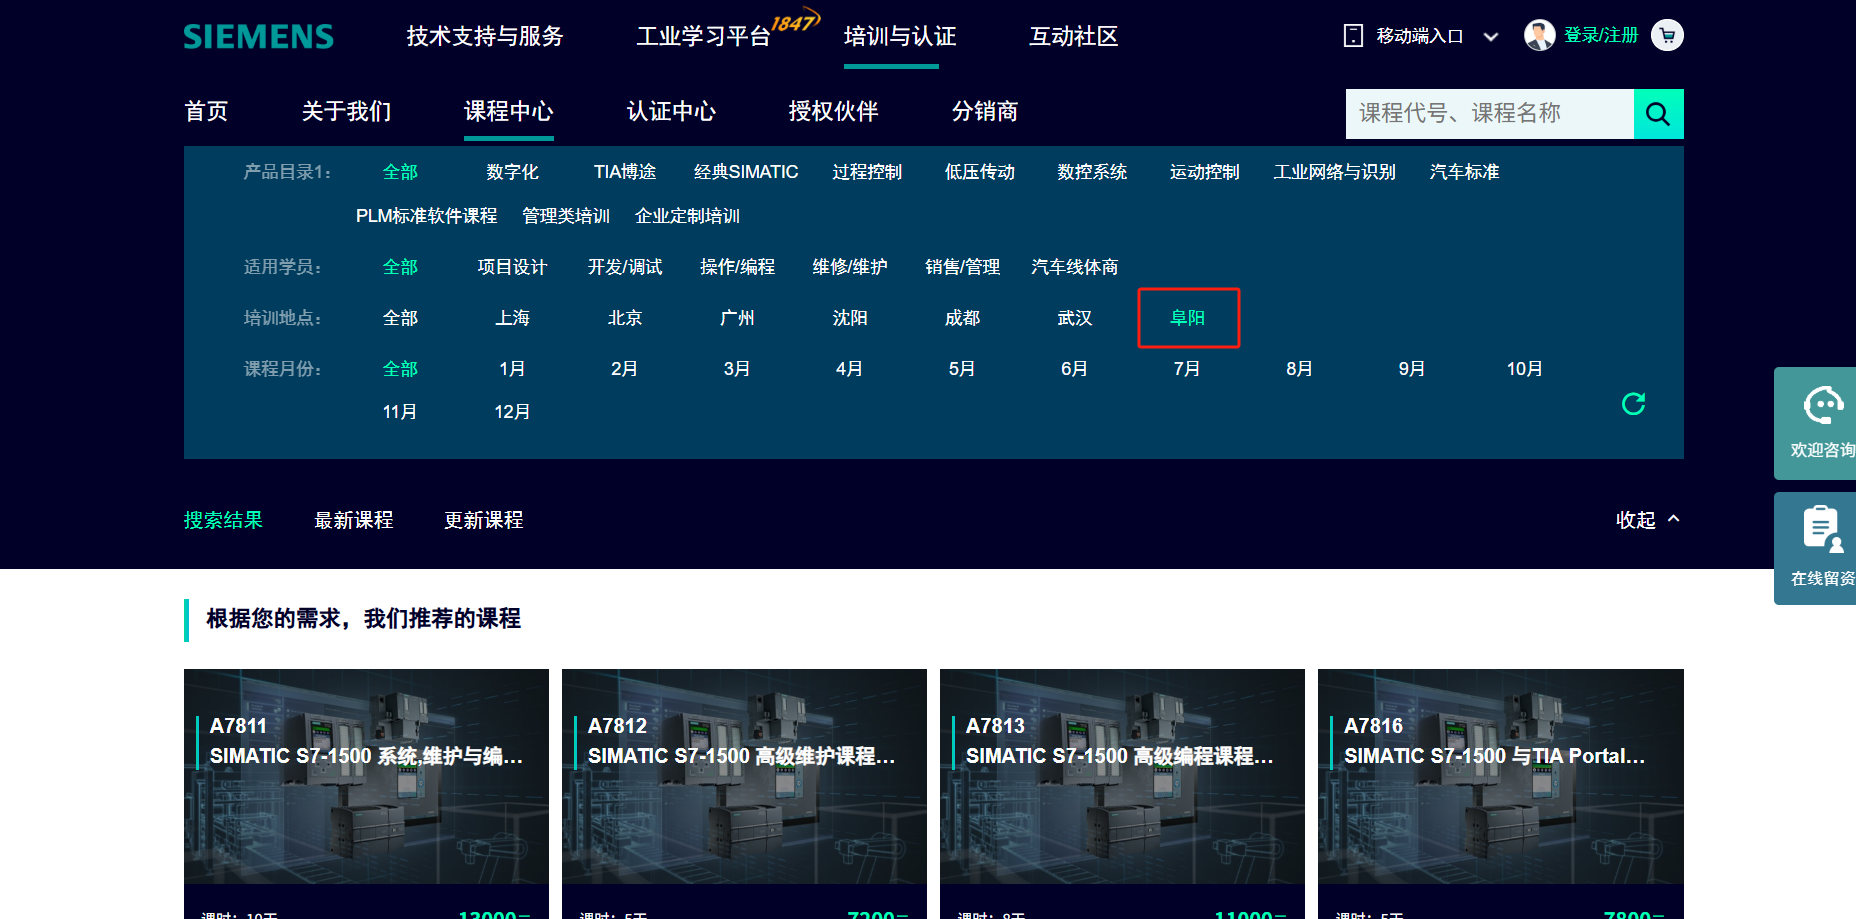This screenshot has width=1856, height=919.
Task: Open course card A7811
Action: coord(366,794)
